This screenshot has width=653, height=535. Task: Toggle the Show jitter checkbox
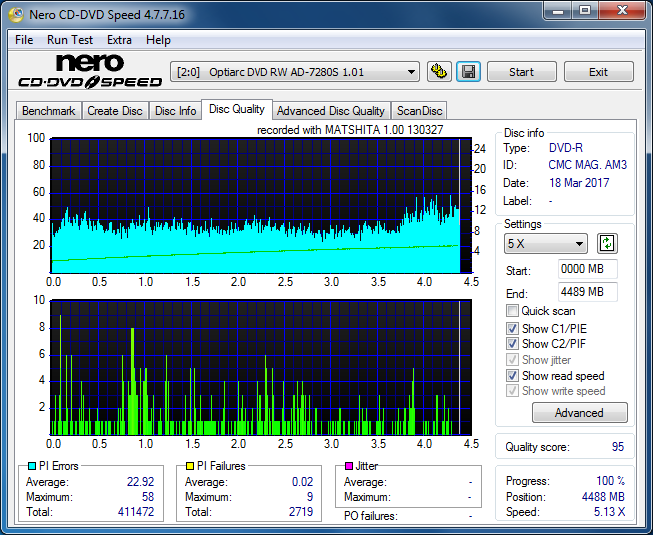pos(512,360)
